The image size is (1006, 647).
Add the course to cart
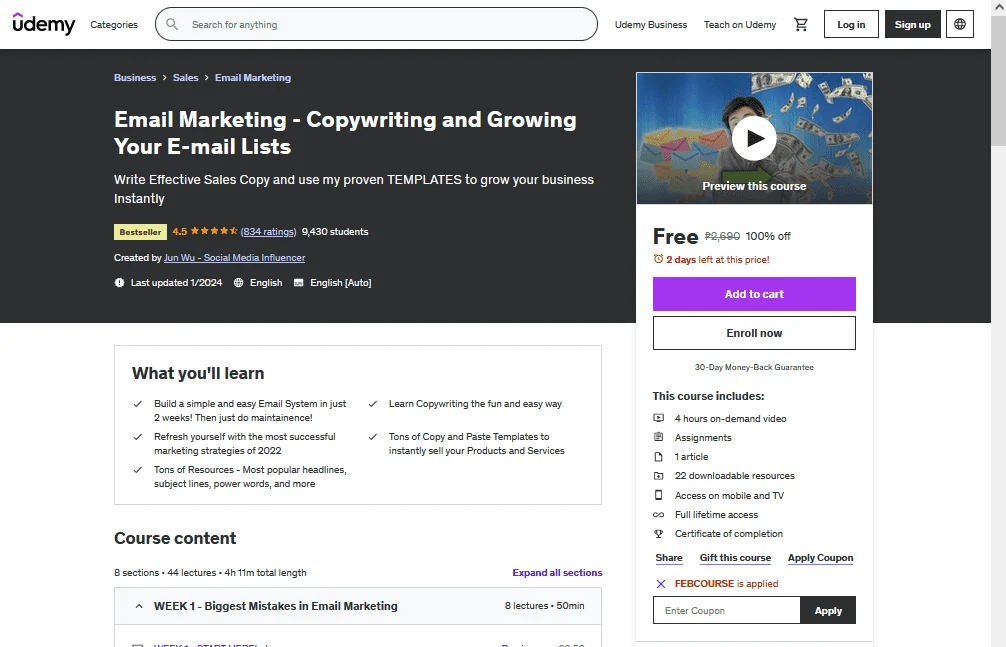click(x=754, y=294)
